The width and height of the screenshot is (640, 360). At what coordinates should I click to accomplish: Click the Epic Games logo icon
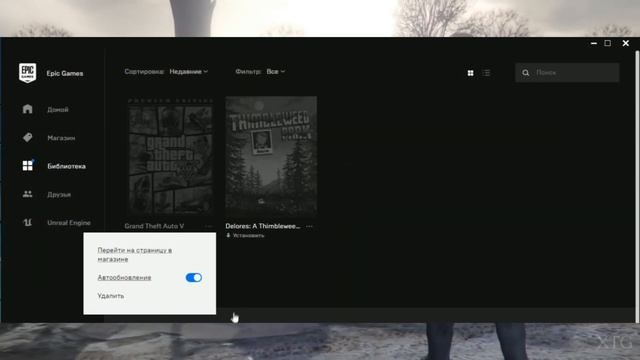tap(27, 73)
